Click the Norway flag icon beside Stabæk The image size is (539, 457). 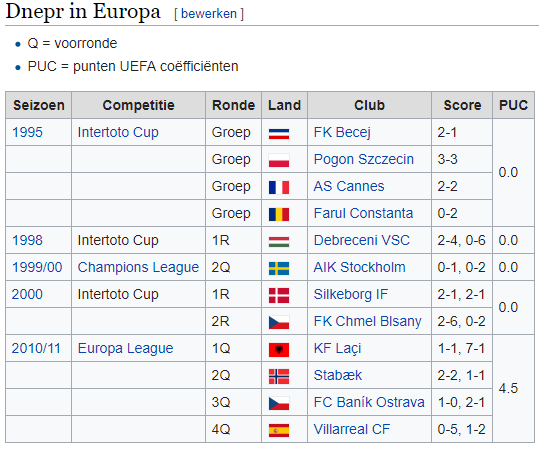(279, 376)
